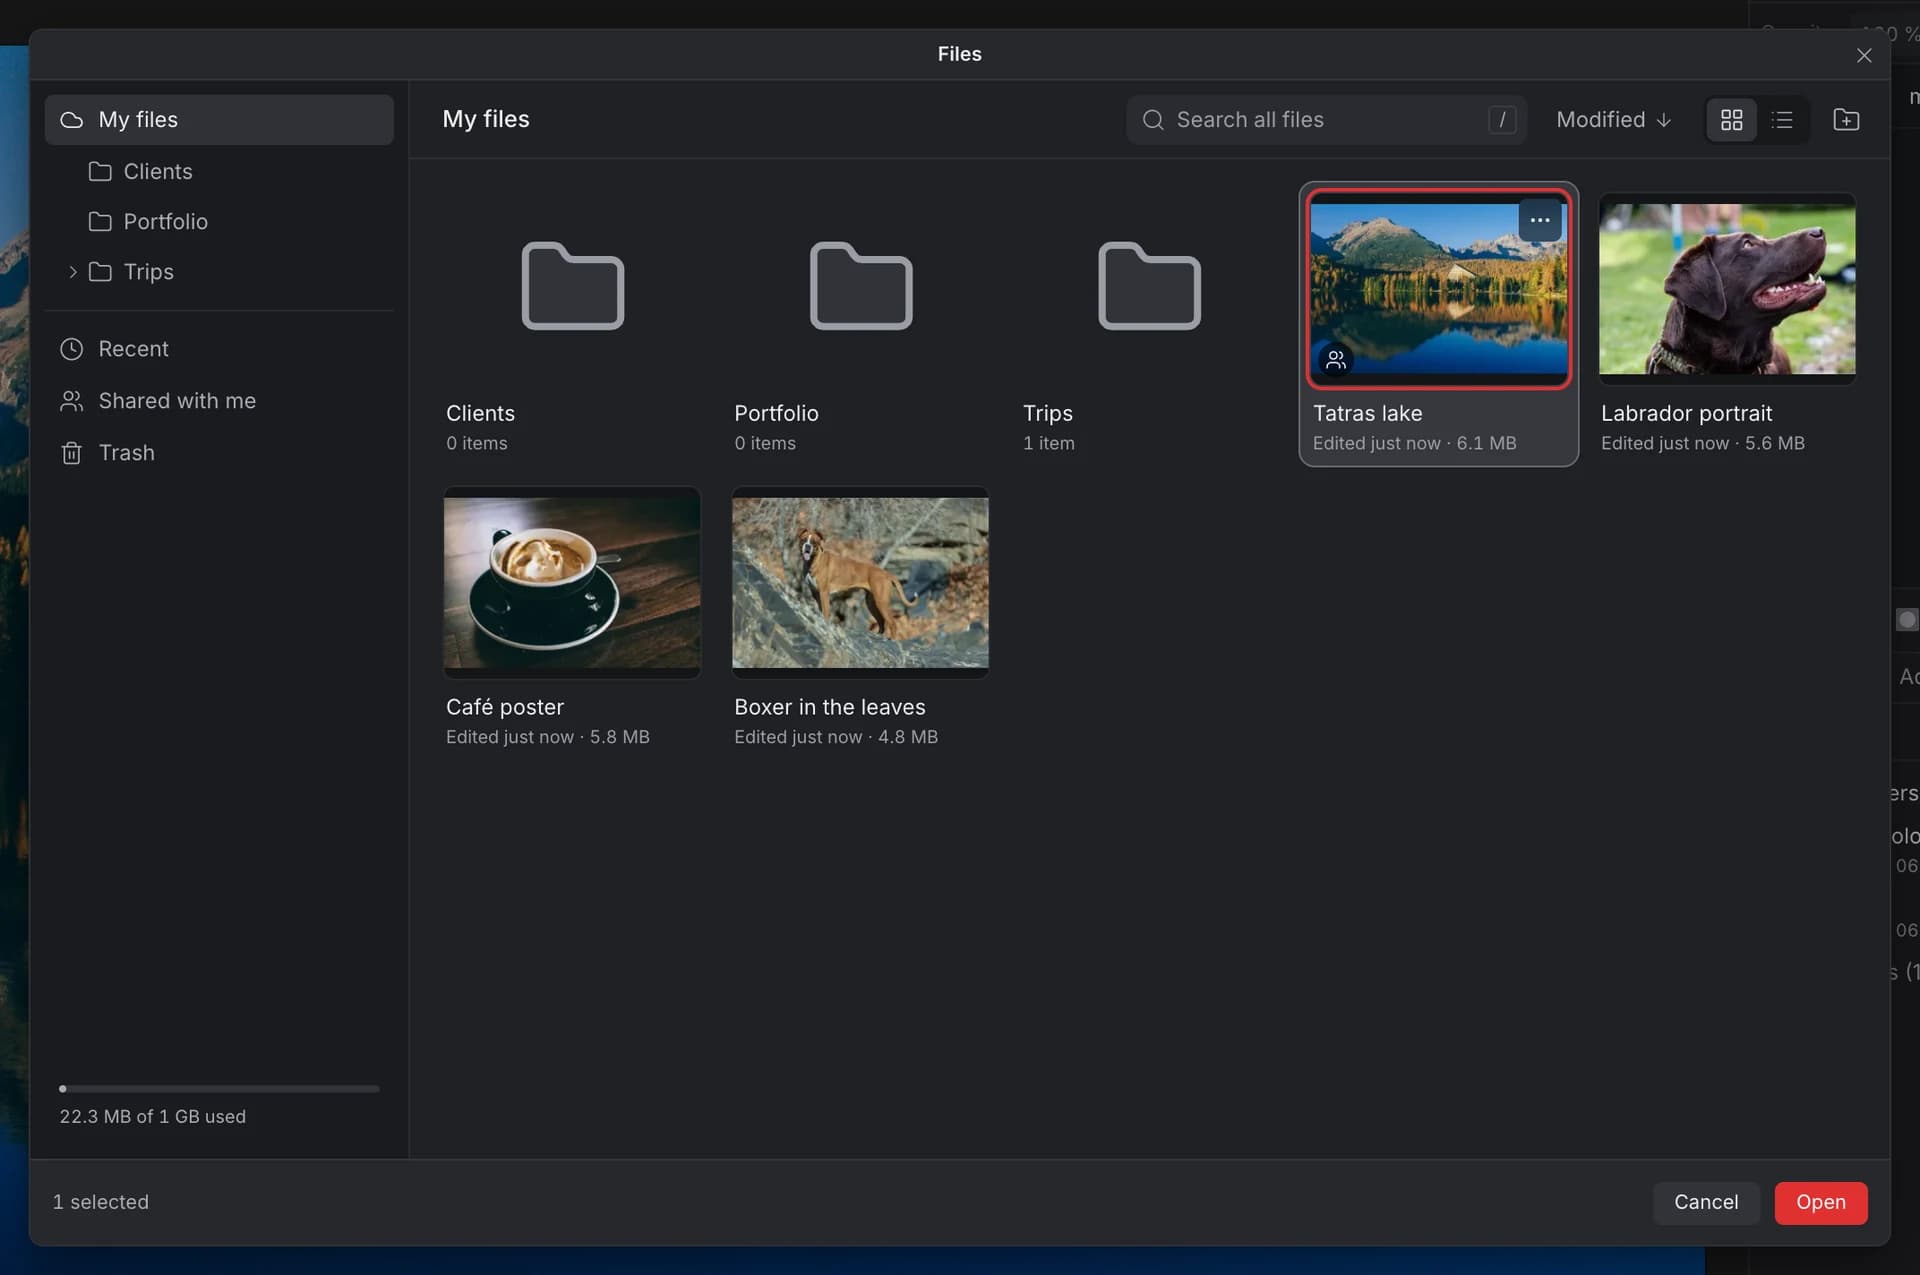Viewport: 1920px width, 1275px height.
Task: Click the Search all files field
Action: pyautogui.click(x=1326, y=120)
